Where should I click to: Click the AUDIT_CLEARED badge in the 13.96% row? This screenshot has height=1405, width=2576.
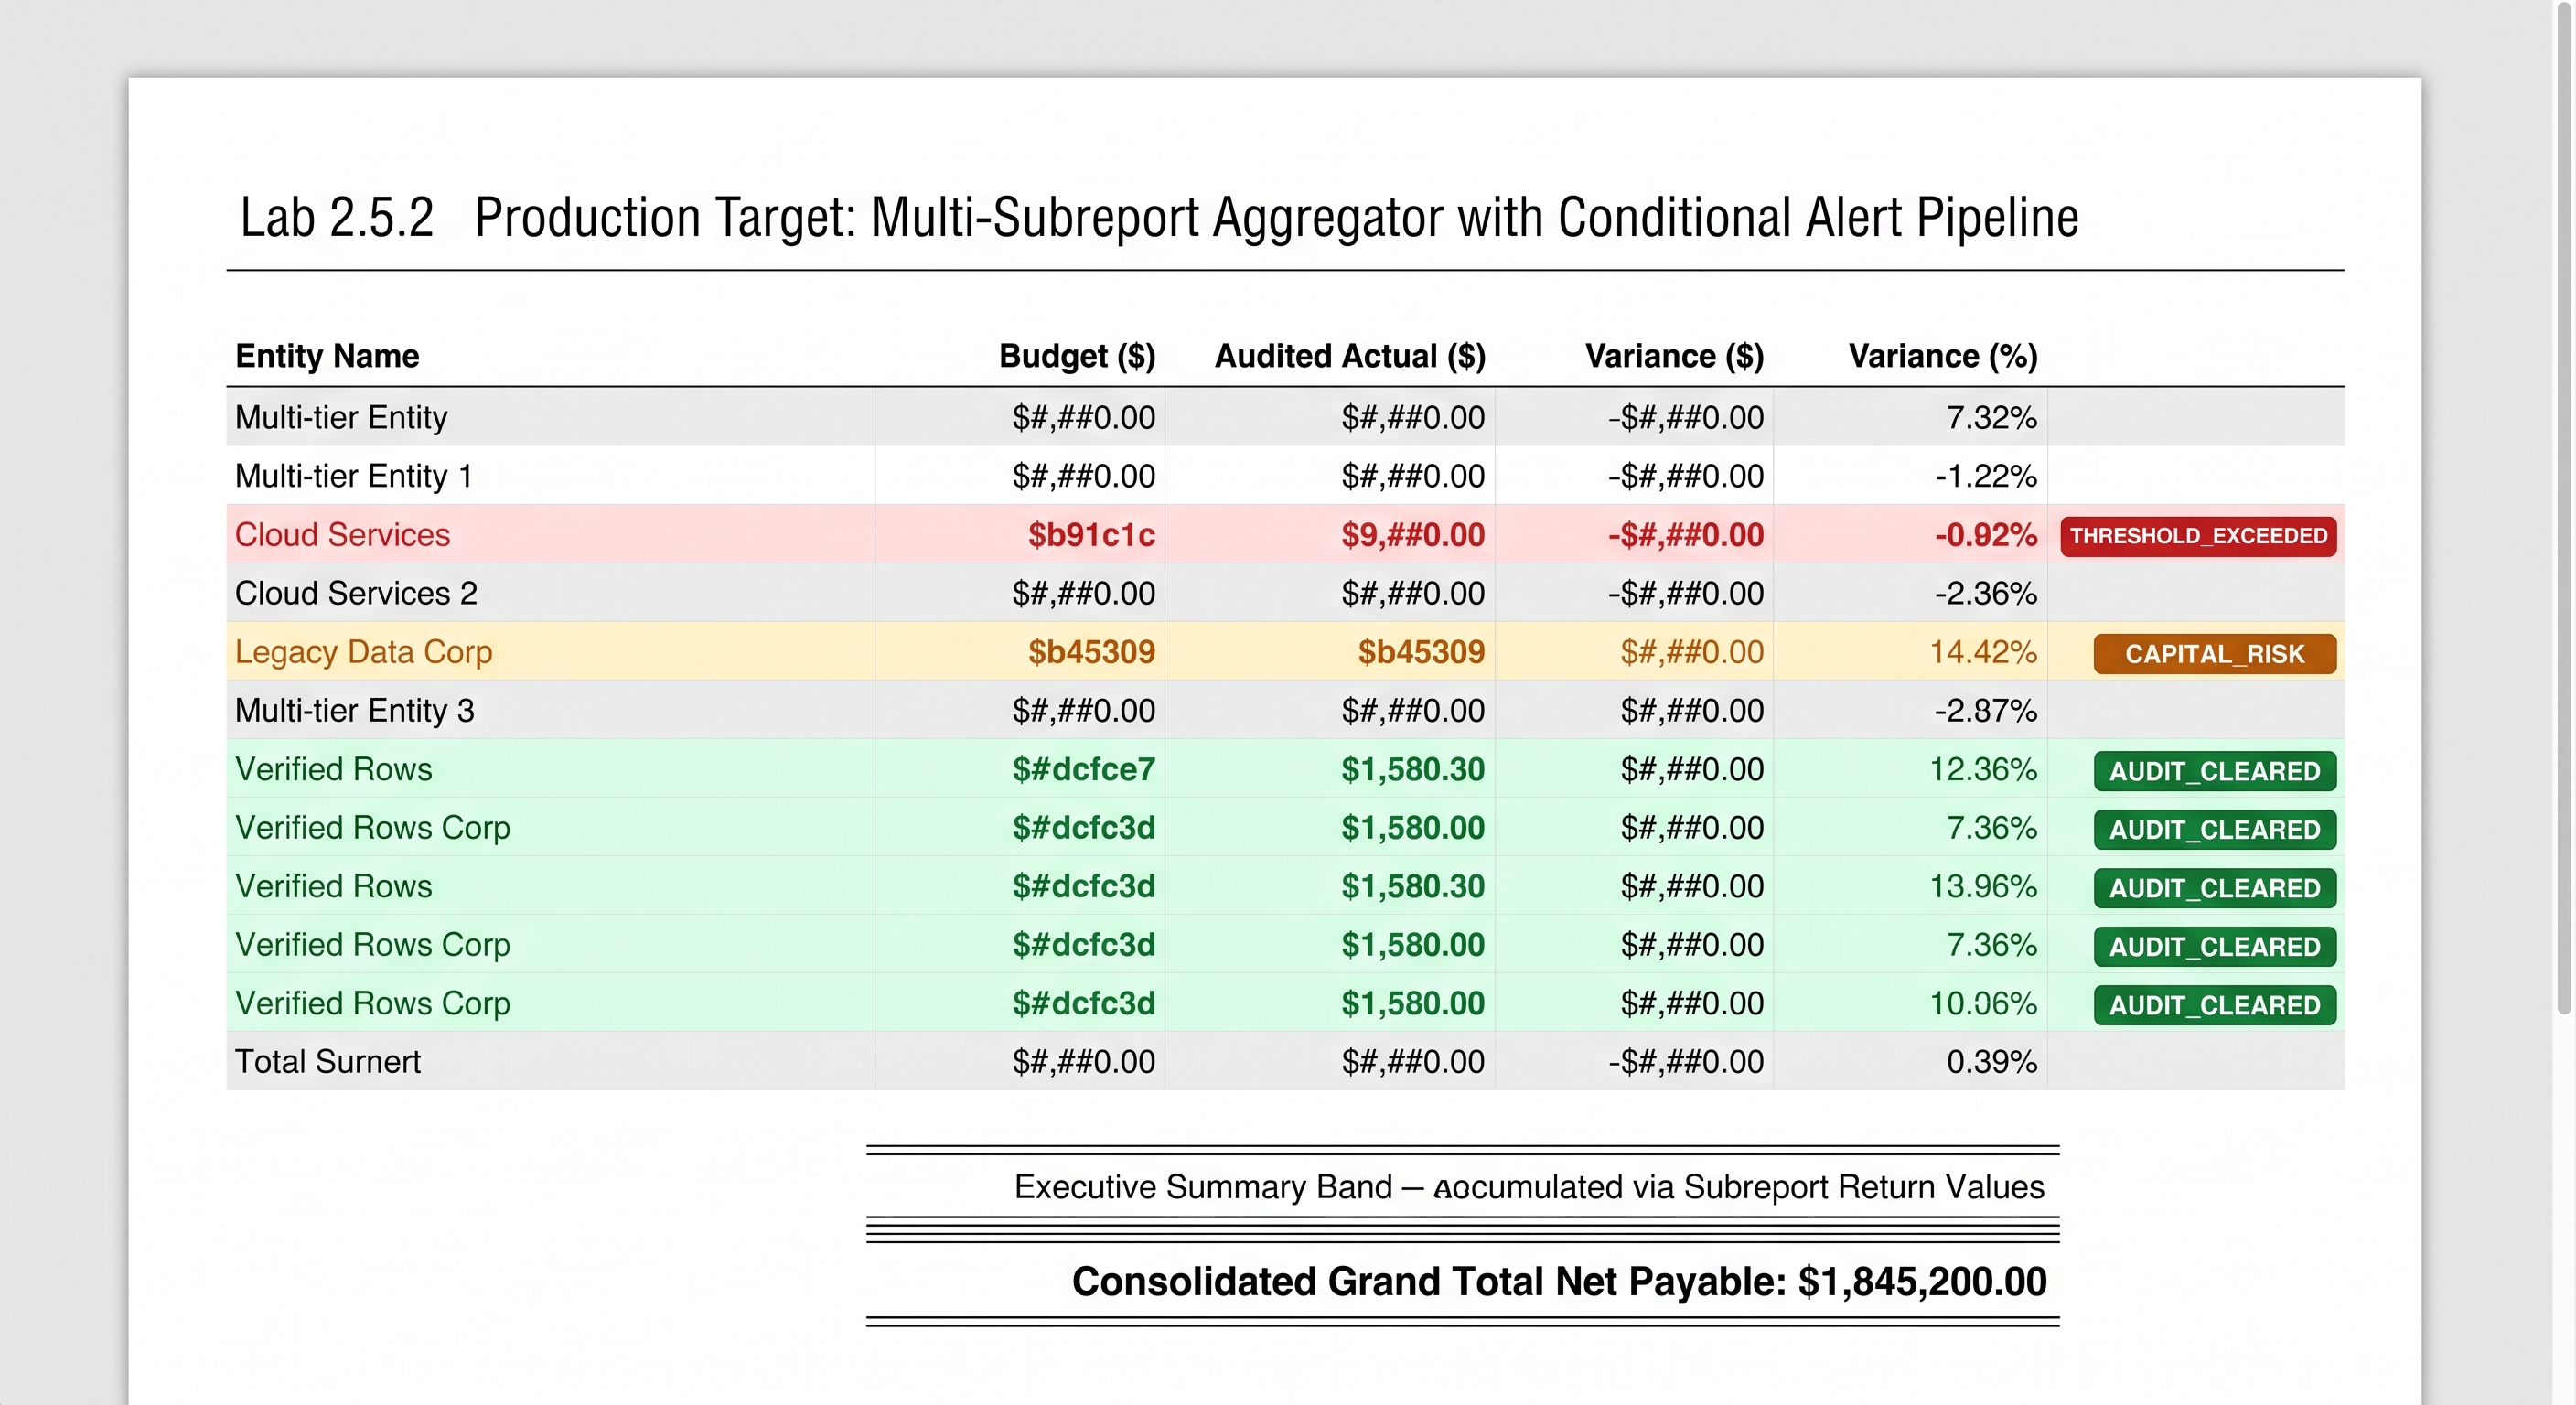(2215, 888)
